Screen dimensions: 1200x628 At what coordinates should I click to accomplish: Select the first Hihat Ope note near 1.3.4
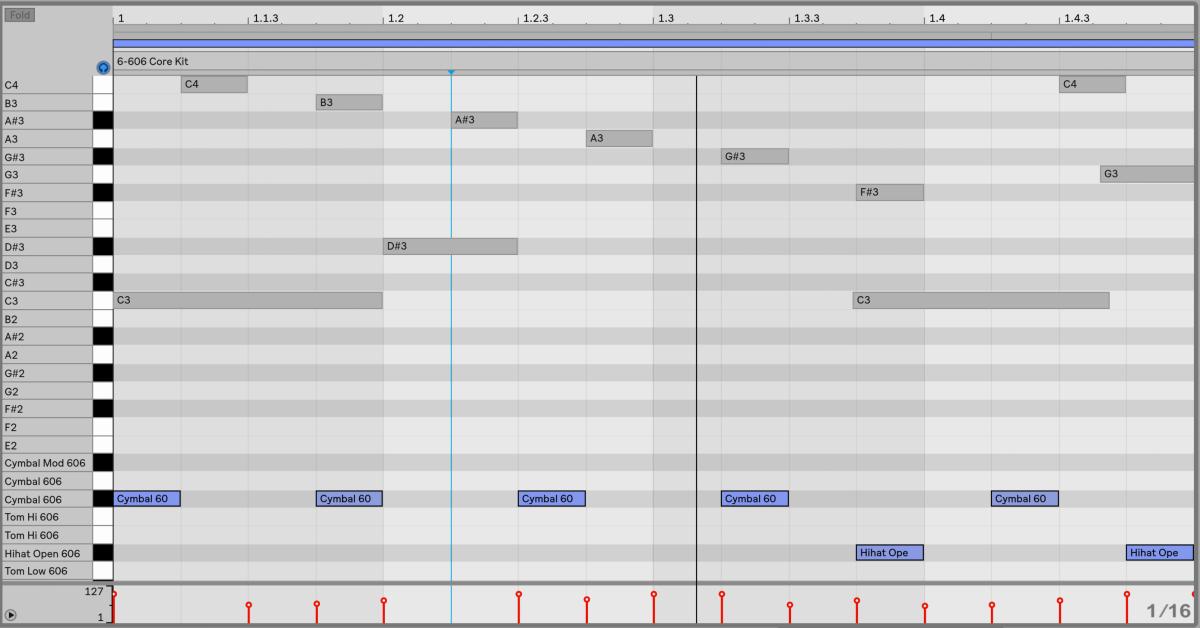point(890,552)
